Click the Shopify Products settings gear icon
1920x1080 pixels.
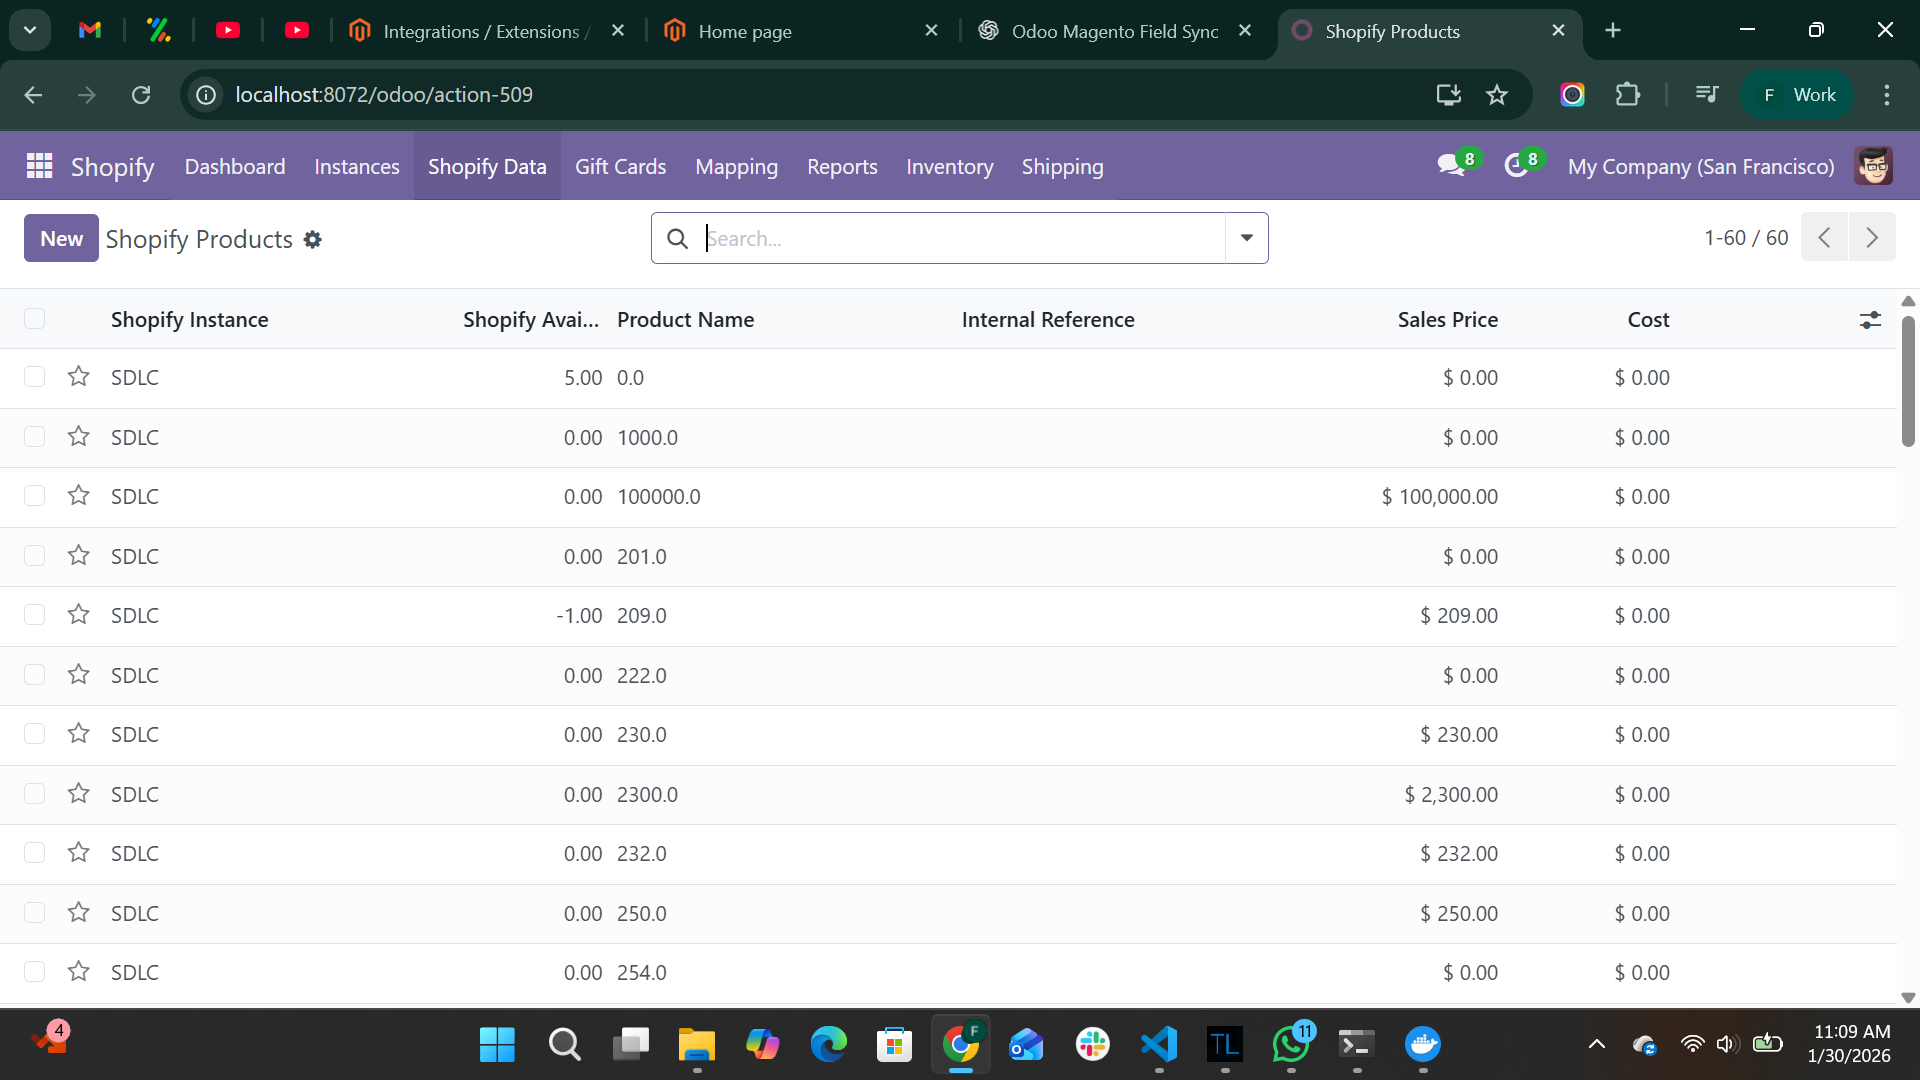tap(313, 240)
